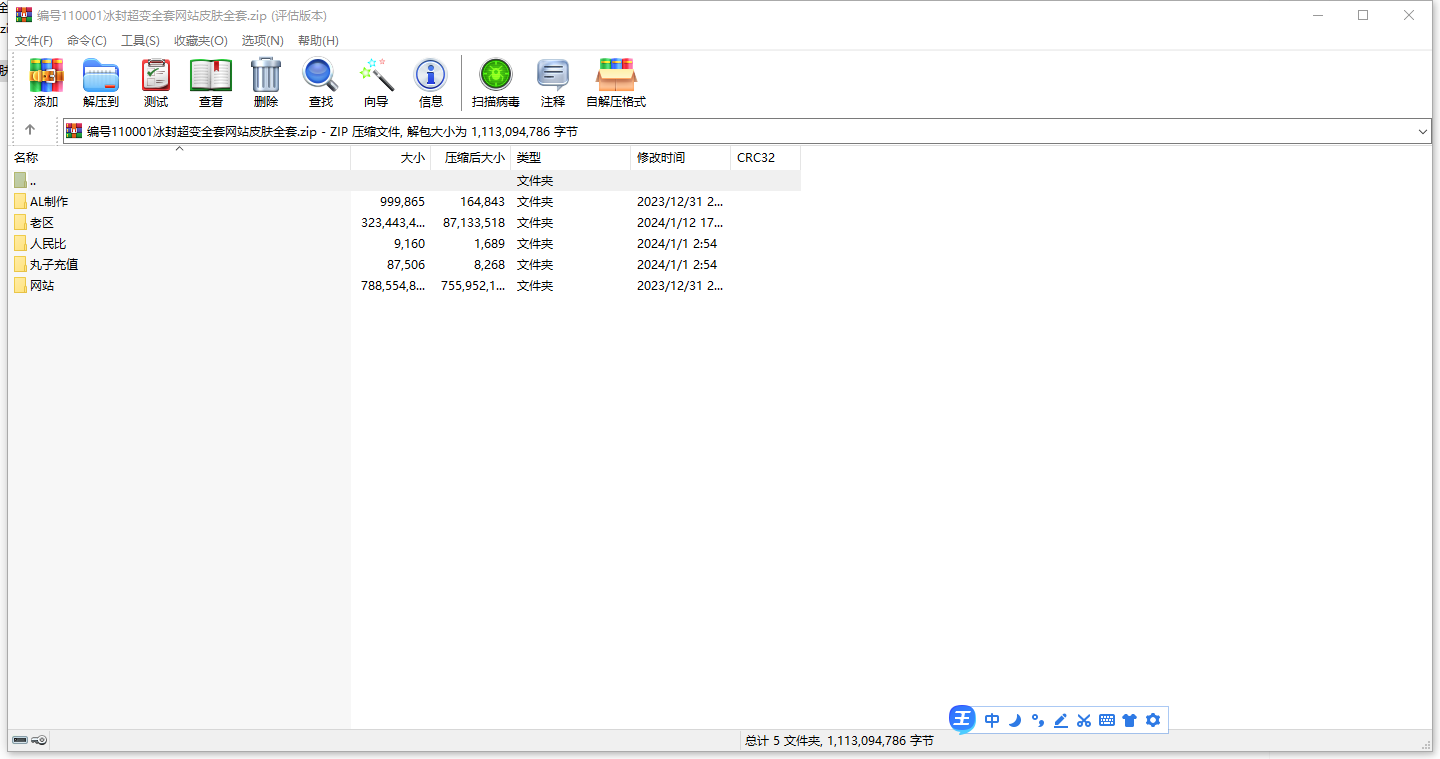Image resolution: width=1440 pixels, height=759 pixels.
Task: Click the 解压到 (Extract to) icon
Action: point(101,76)
